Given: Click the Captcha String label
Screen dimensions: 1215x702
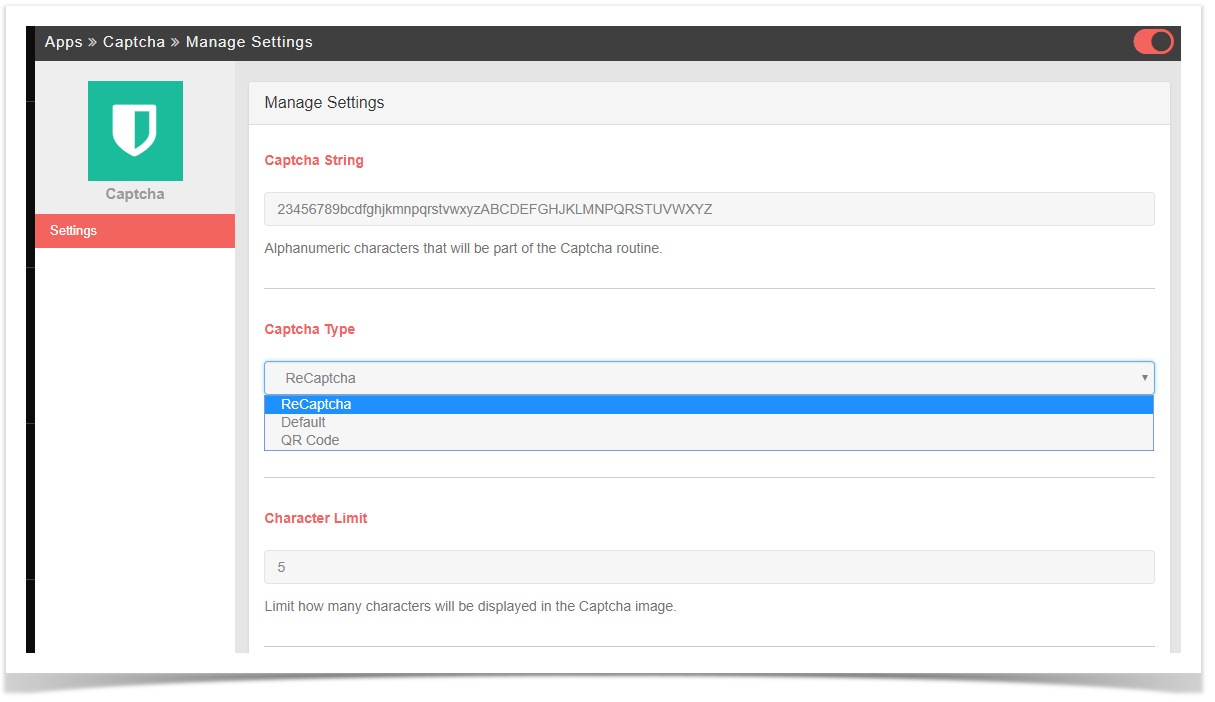Looking at the screenshot, I should [x=314, y=160].
